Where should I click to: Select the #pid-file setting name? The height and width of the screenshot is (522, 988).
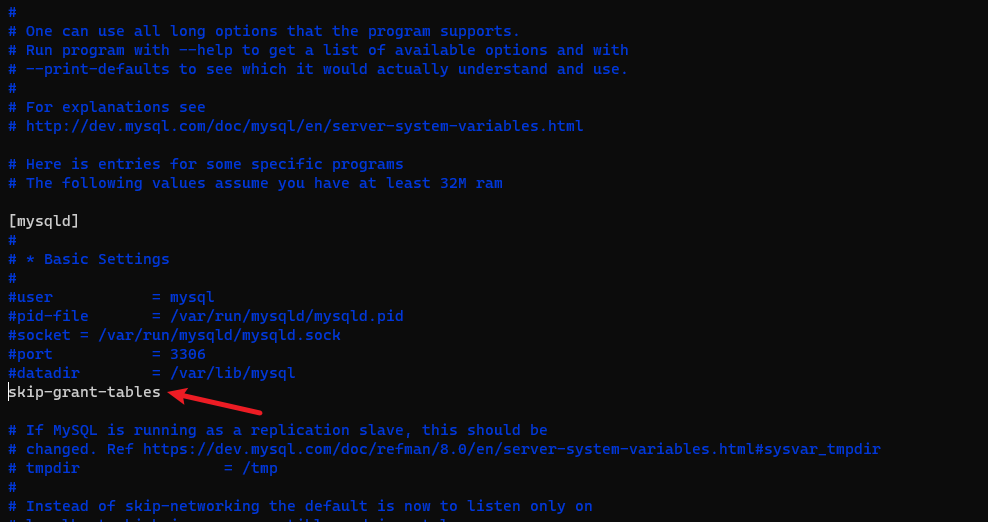(x=48, y=316)
